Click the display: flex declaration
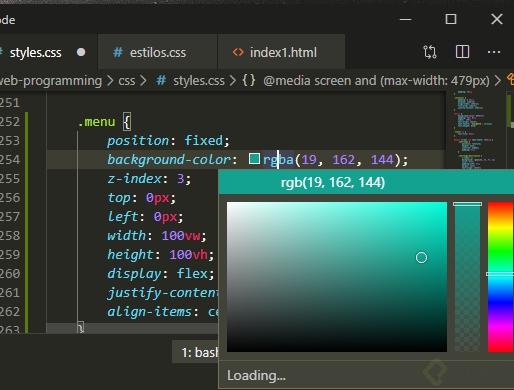Viewport: 514px width, 390px height. click(161, 274)
